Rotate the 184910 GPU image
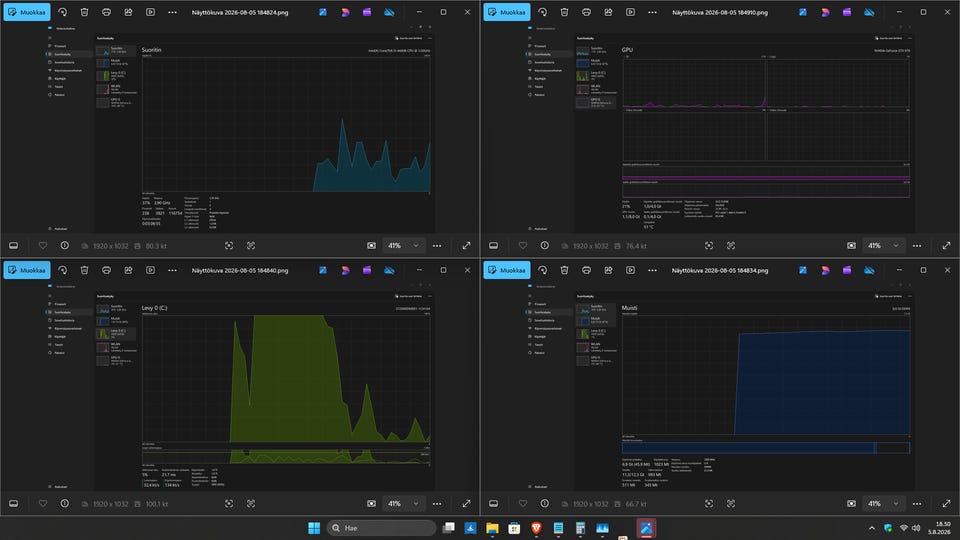Image resolution: width=960 pixels, height=540 pixels. tap(542, 12)
